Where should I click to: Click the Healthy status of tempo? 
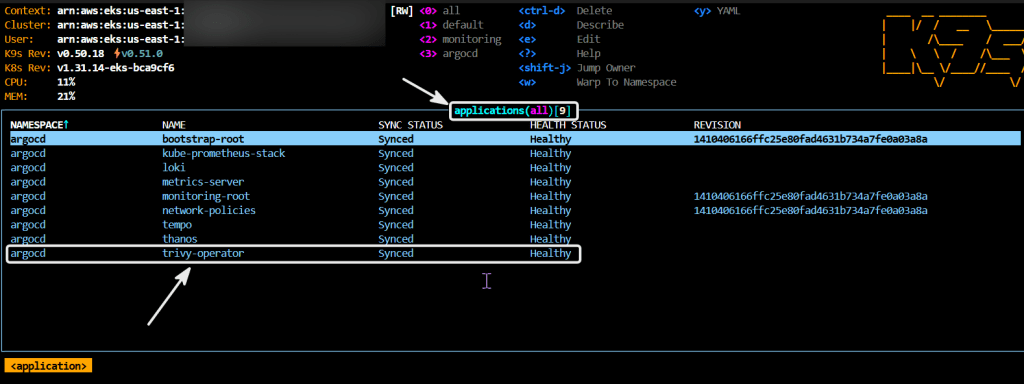click(x=551, y=225)
